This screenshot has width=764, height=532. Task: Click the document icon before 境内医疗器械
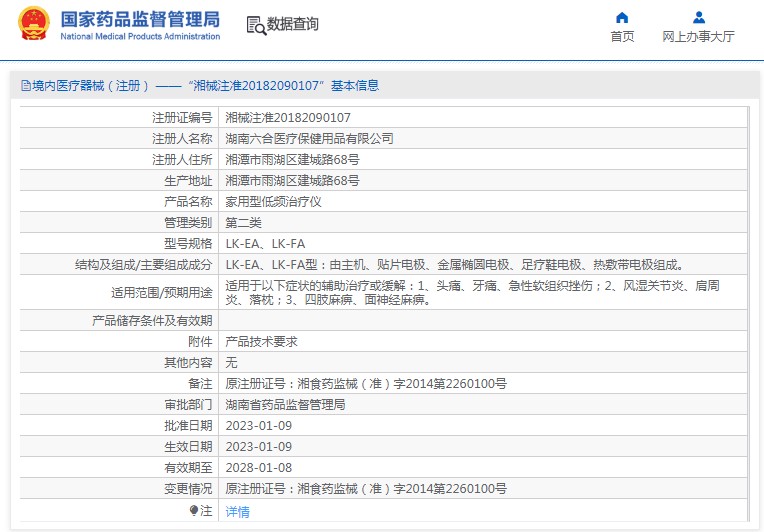tap(26, 86)
